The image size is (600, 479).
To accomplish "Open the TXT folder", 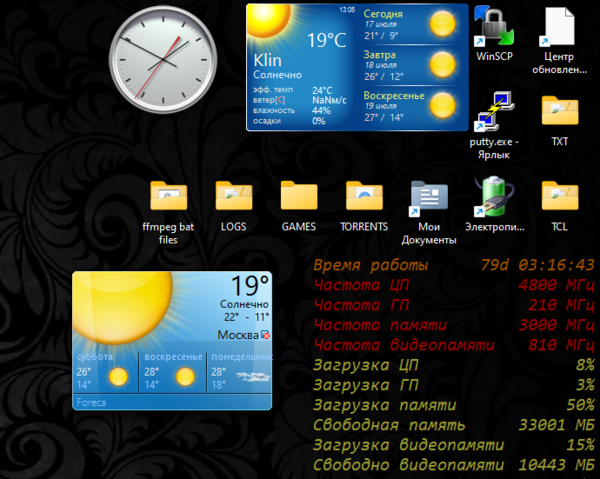I will [559, 121].
